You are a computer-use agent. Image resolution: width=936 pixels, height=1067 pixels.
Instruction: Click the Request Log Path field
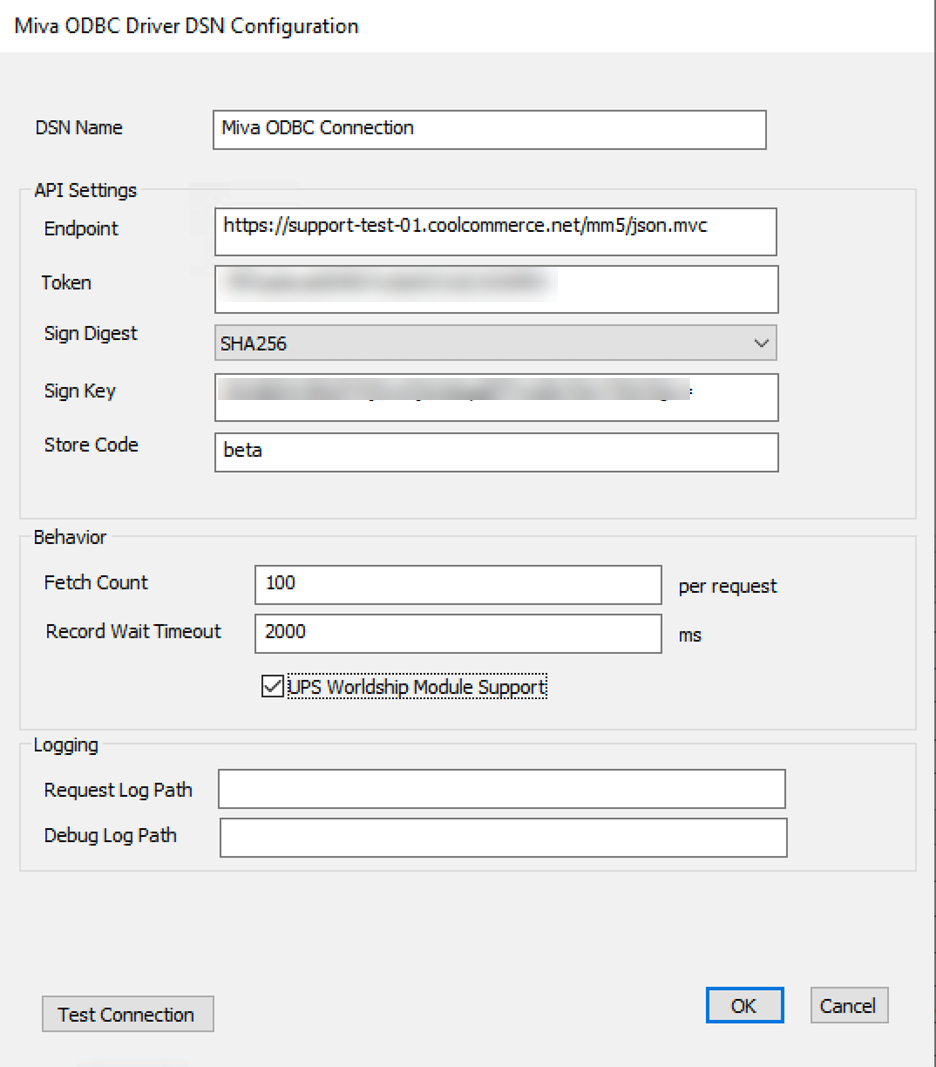click(502, 789)
